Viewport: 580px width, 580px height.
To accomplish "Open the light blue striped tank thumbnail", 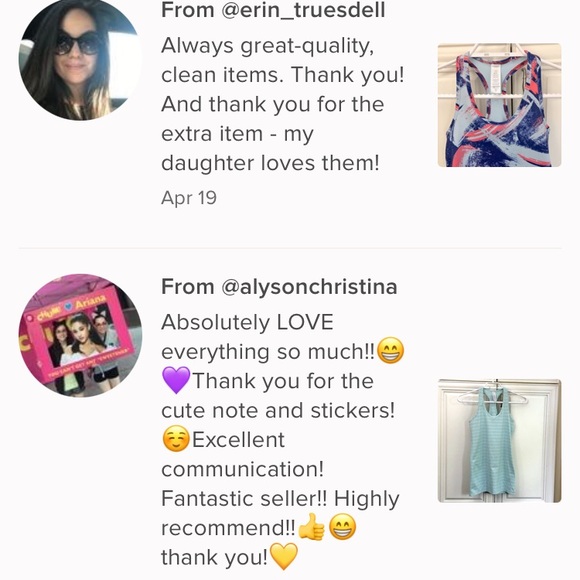I will pyautogui.click(x=499, y=441).
